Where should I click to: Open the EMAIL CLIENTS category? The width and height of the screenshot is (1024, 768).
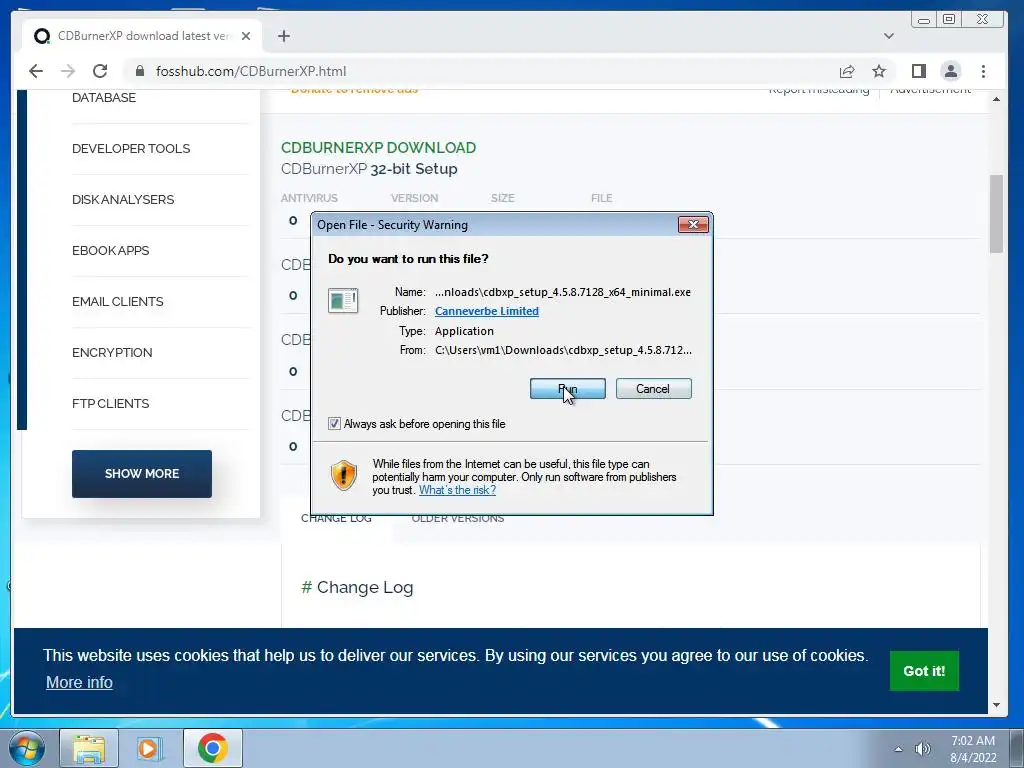(x=118, y=301)
